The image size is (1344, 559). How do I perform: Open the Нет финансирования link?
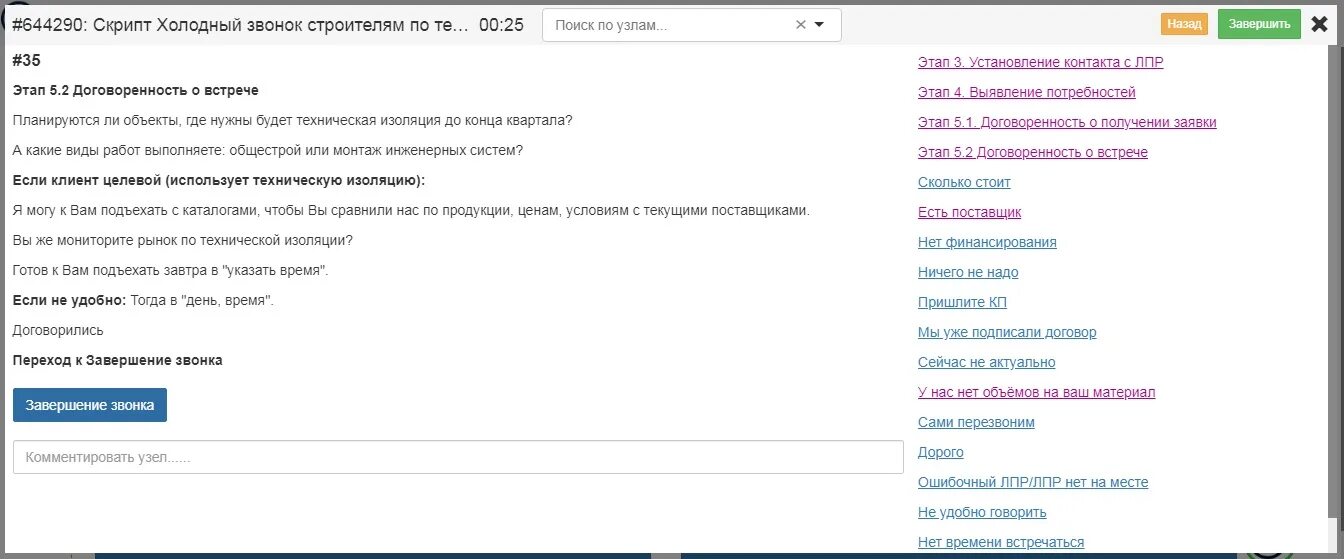click(x=987, y=242)
